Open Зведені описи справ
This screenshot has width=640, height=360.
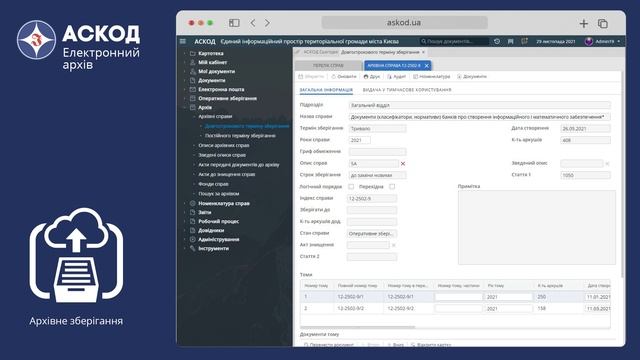222,155
